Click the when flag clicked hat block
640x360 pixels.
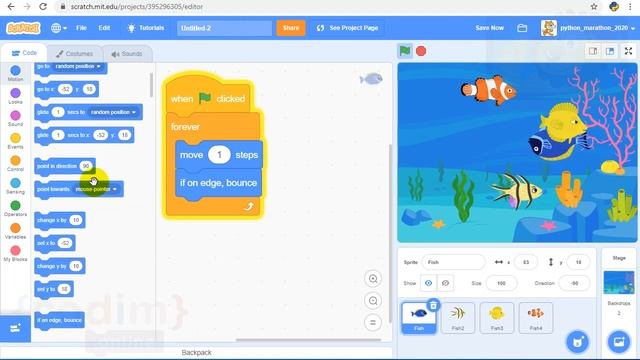point(209,98)
